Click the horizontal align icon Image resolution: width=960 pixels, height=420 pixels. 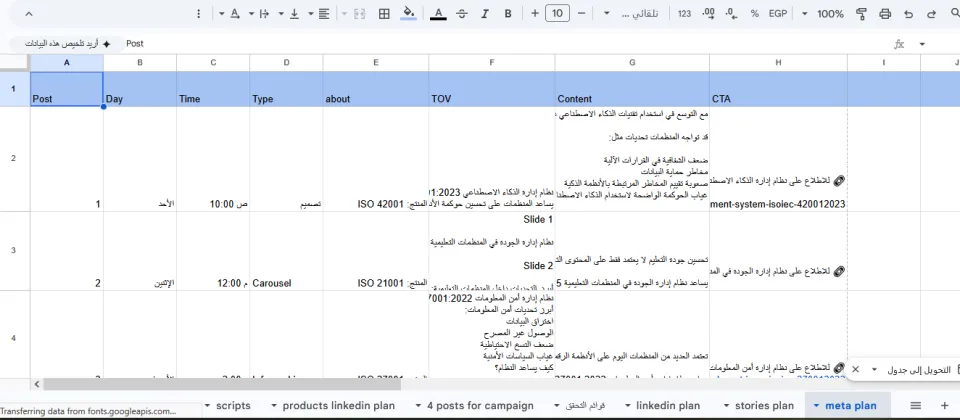pos(324,13)
